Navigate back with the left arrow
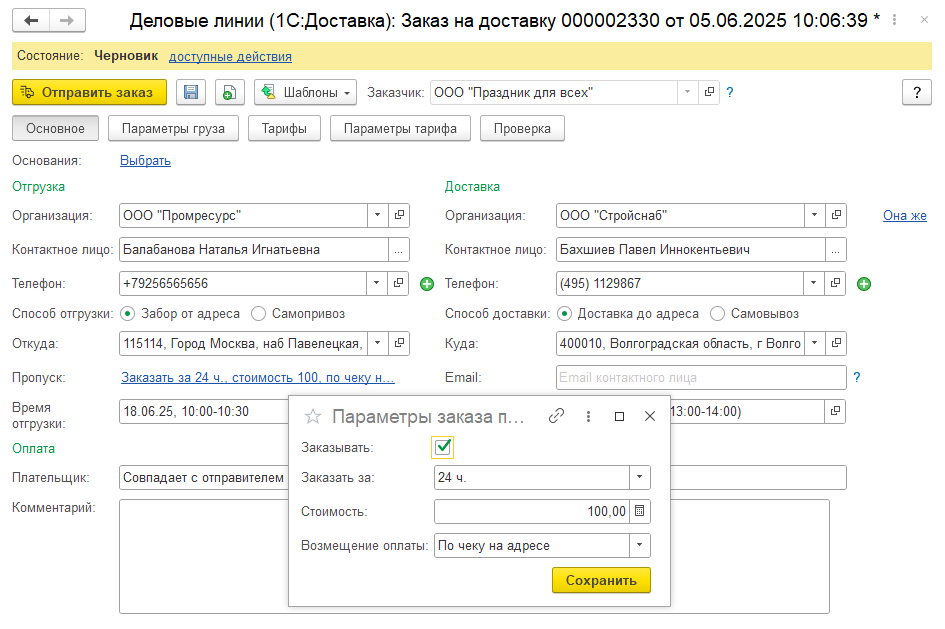The width and height of the screenshot is (945, 629). pos(32,20)
